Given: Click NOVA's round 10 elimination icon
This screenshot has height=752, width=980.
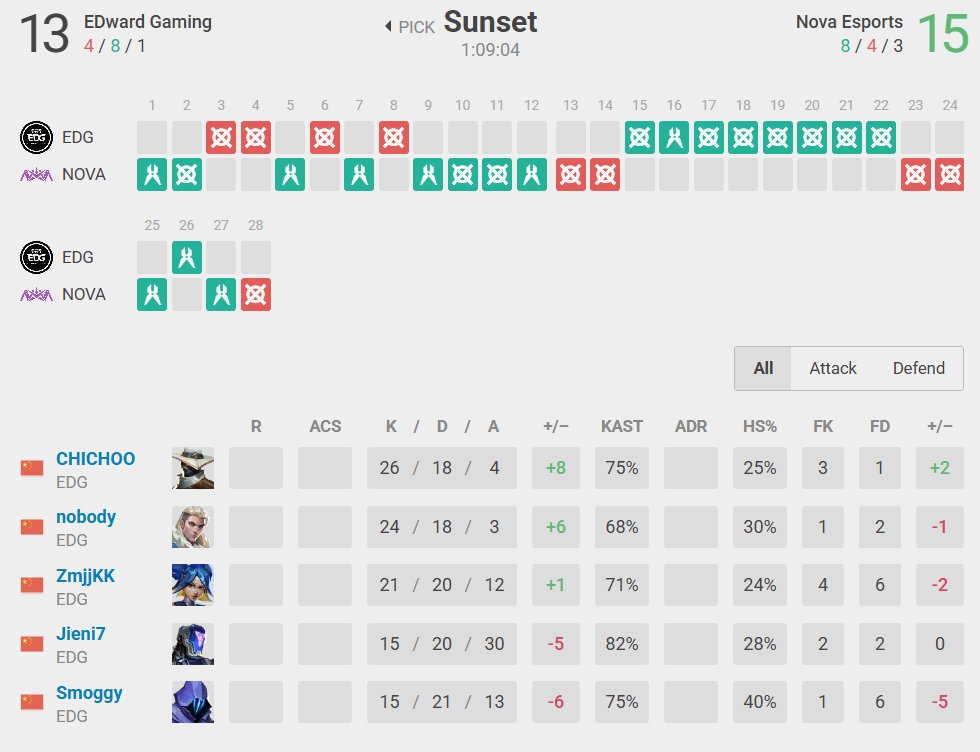Looking at the screenshot, I should point(462,174).
